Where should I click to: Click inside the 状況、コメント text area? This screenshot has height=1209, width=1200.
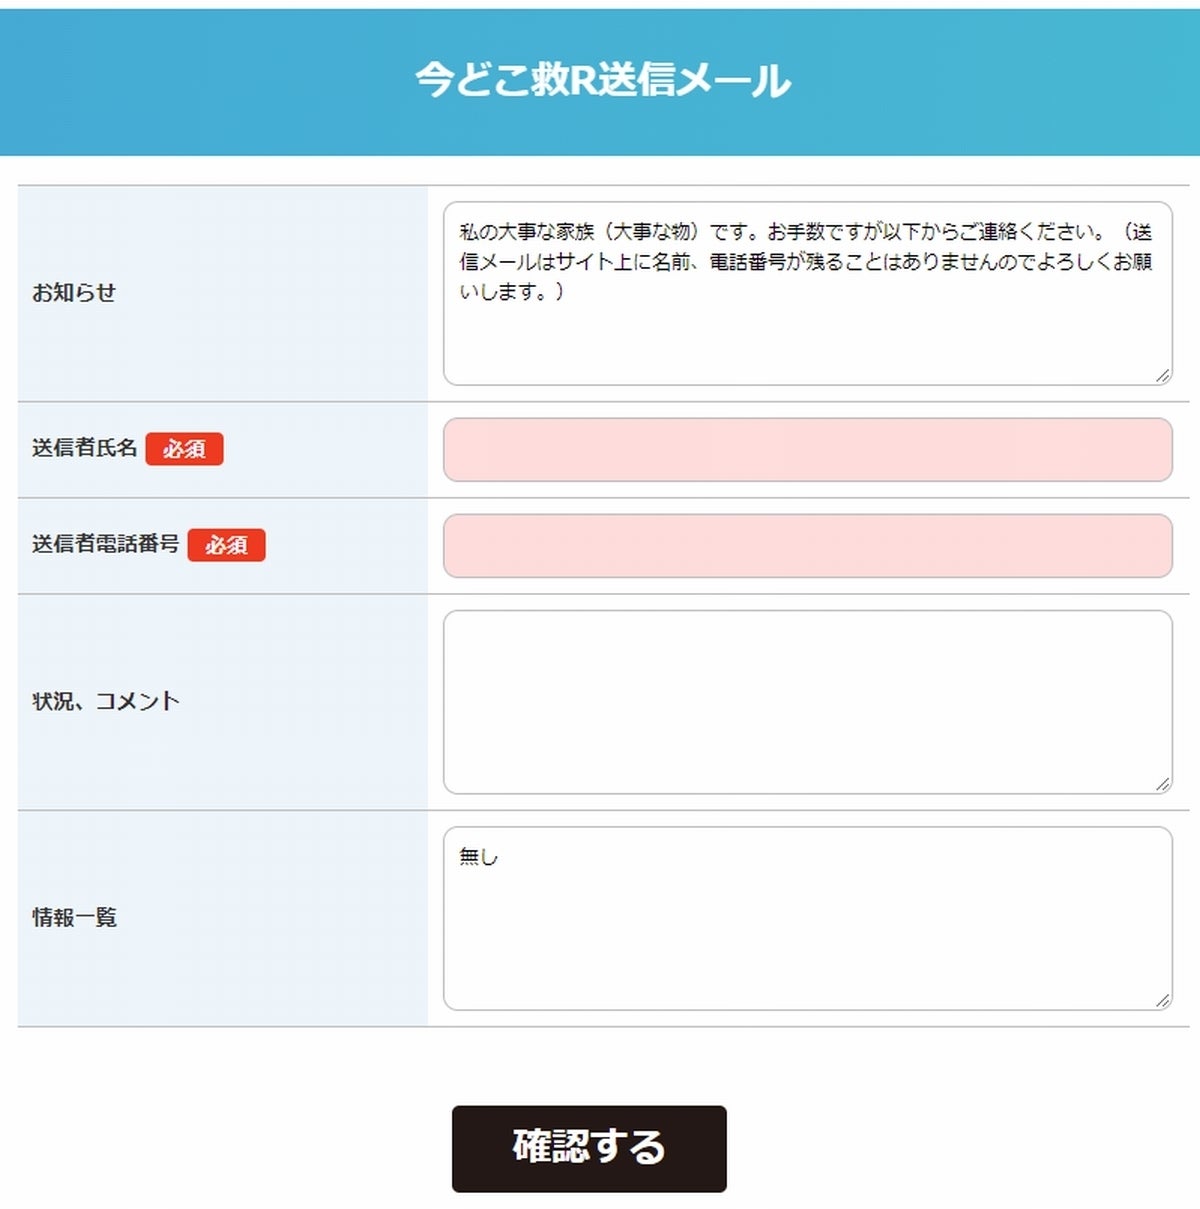point(807,702)
